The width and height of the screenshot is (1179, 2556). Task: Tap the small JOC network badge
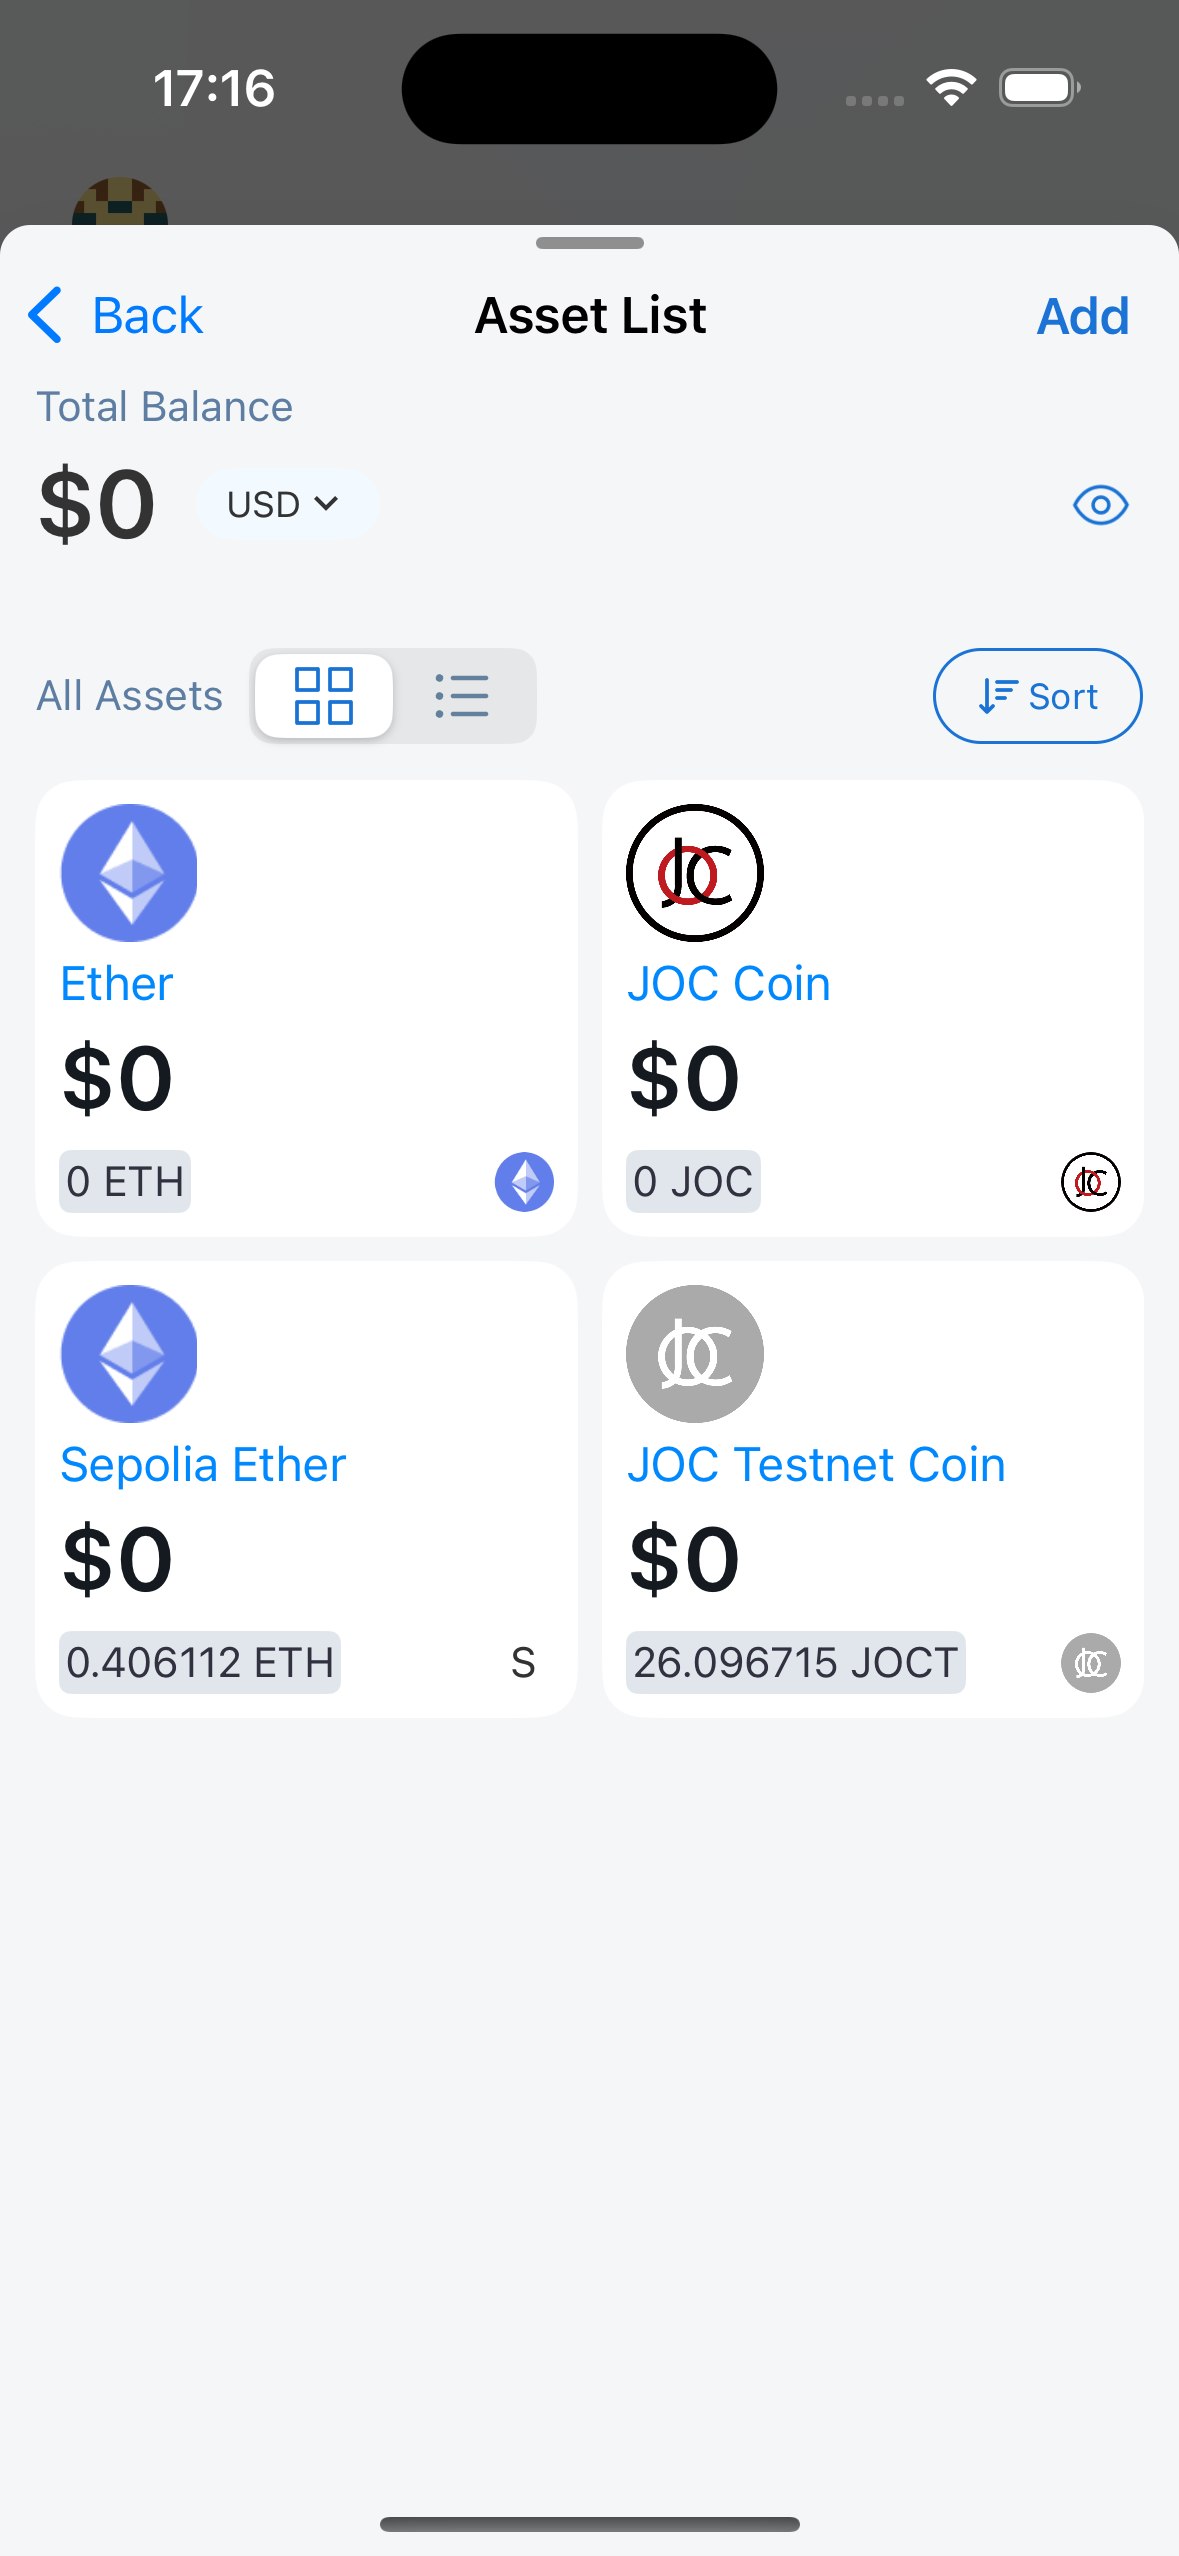(x=1090, y=1182)
